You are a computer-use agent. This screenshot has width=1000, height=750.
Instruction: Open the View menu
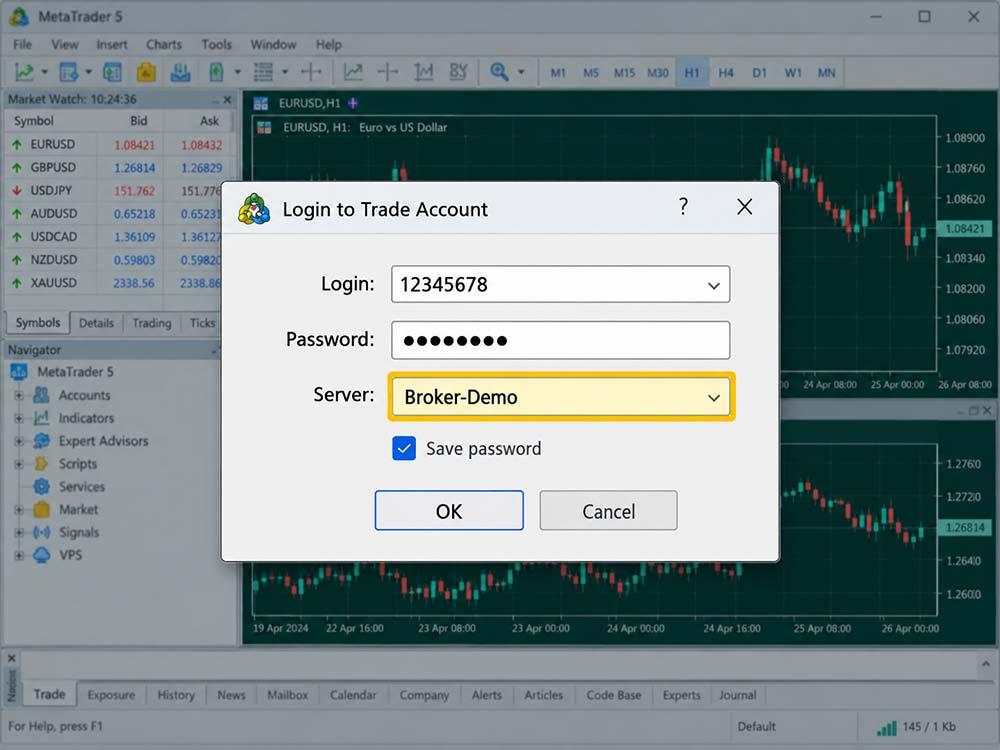tap(64, 45)
